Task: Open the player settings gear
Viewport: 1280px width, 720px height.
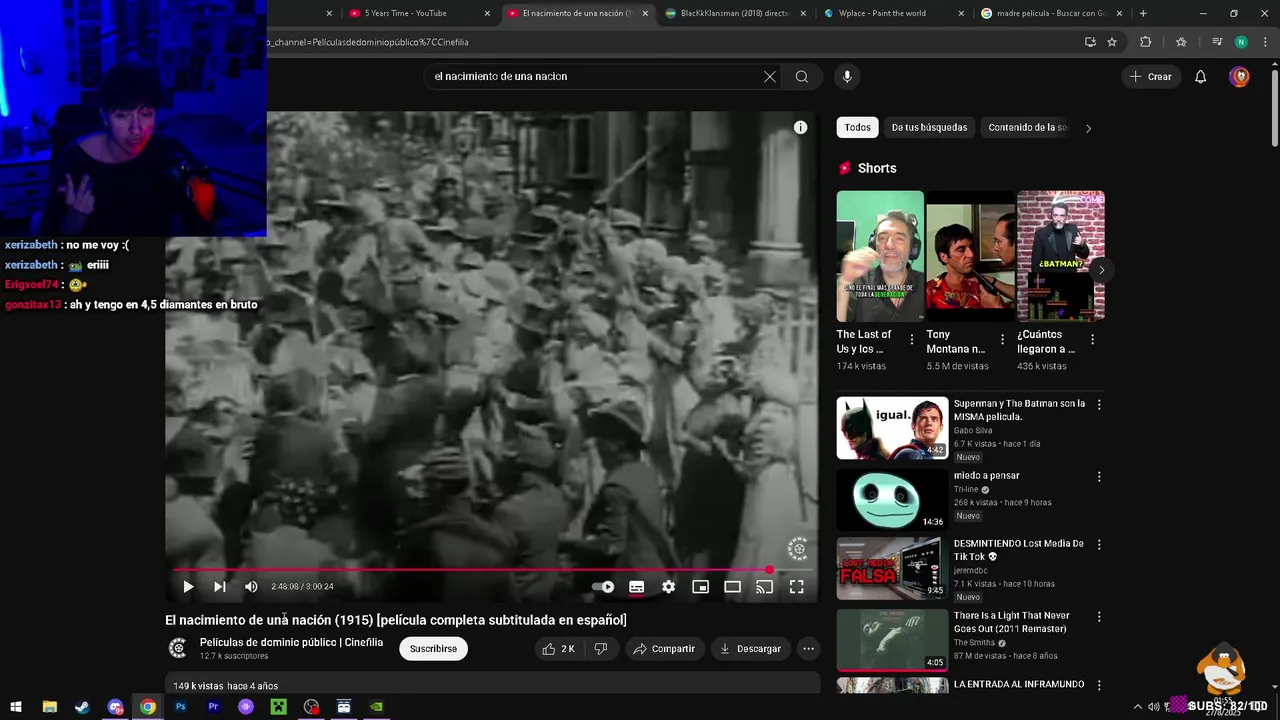Action: (668, 587)
